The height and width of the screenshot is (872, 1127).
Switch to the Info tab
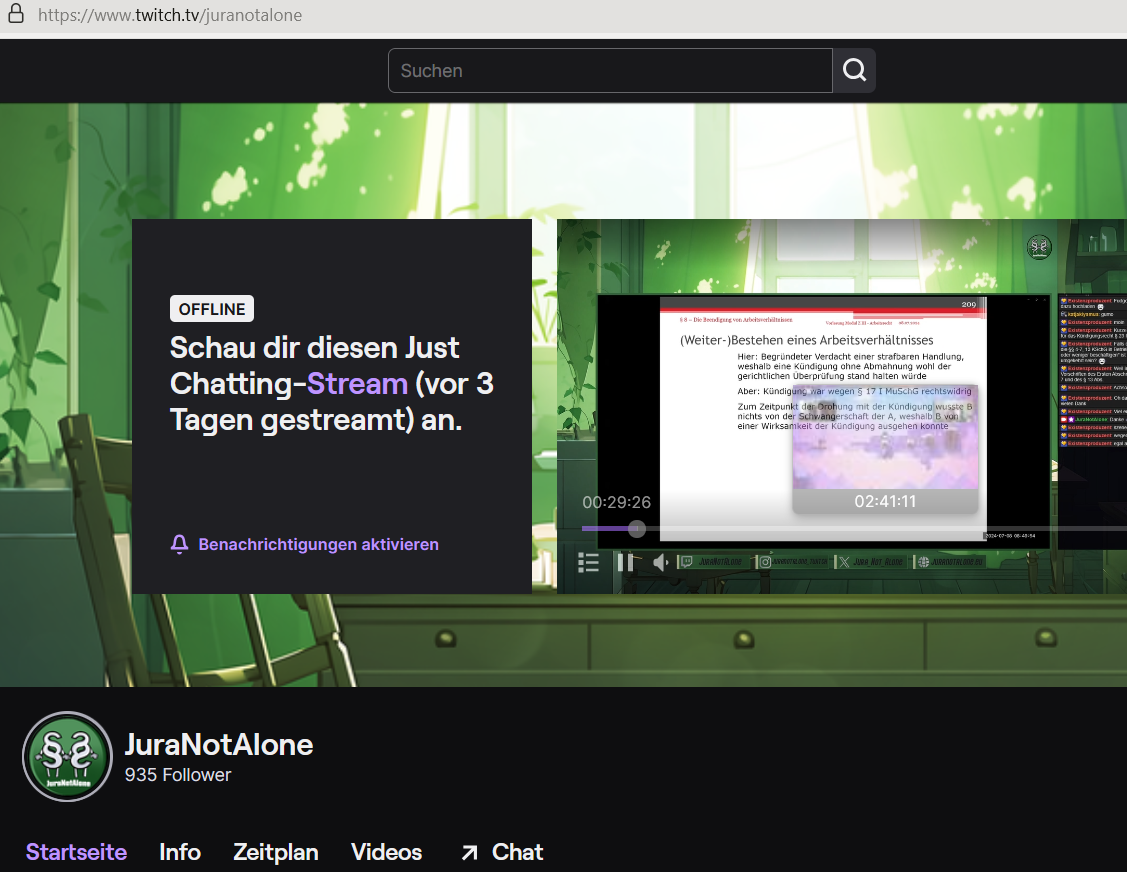pos(180,852)
